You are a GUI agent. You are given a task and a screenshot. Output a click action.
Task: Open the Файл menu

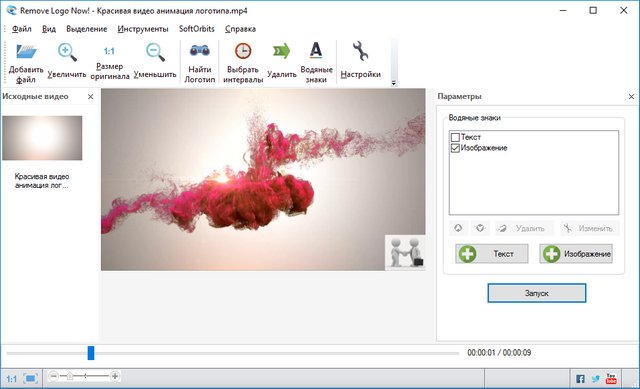(22, 29)
